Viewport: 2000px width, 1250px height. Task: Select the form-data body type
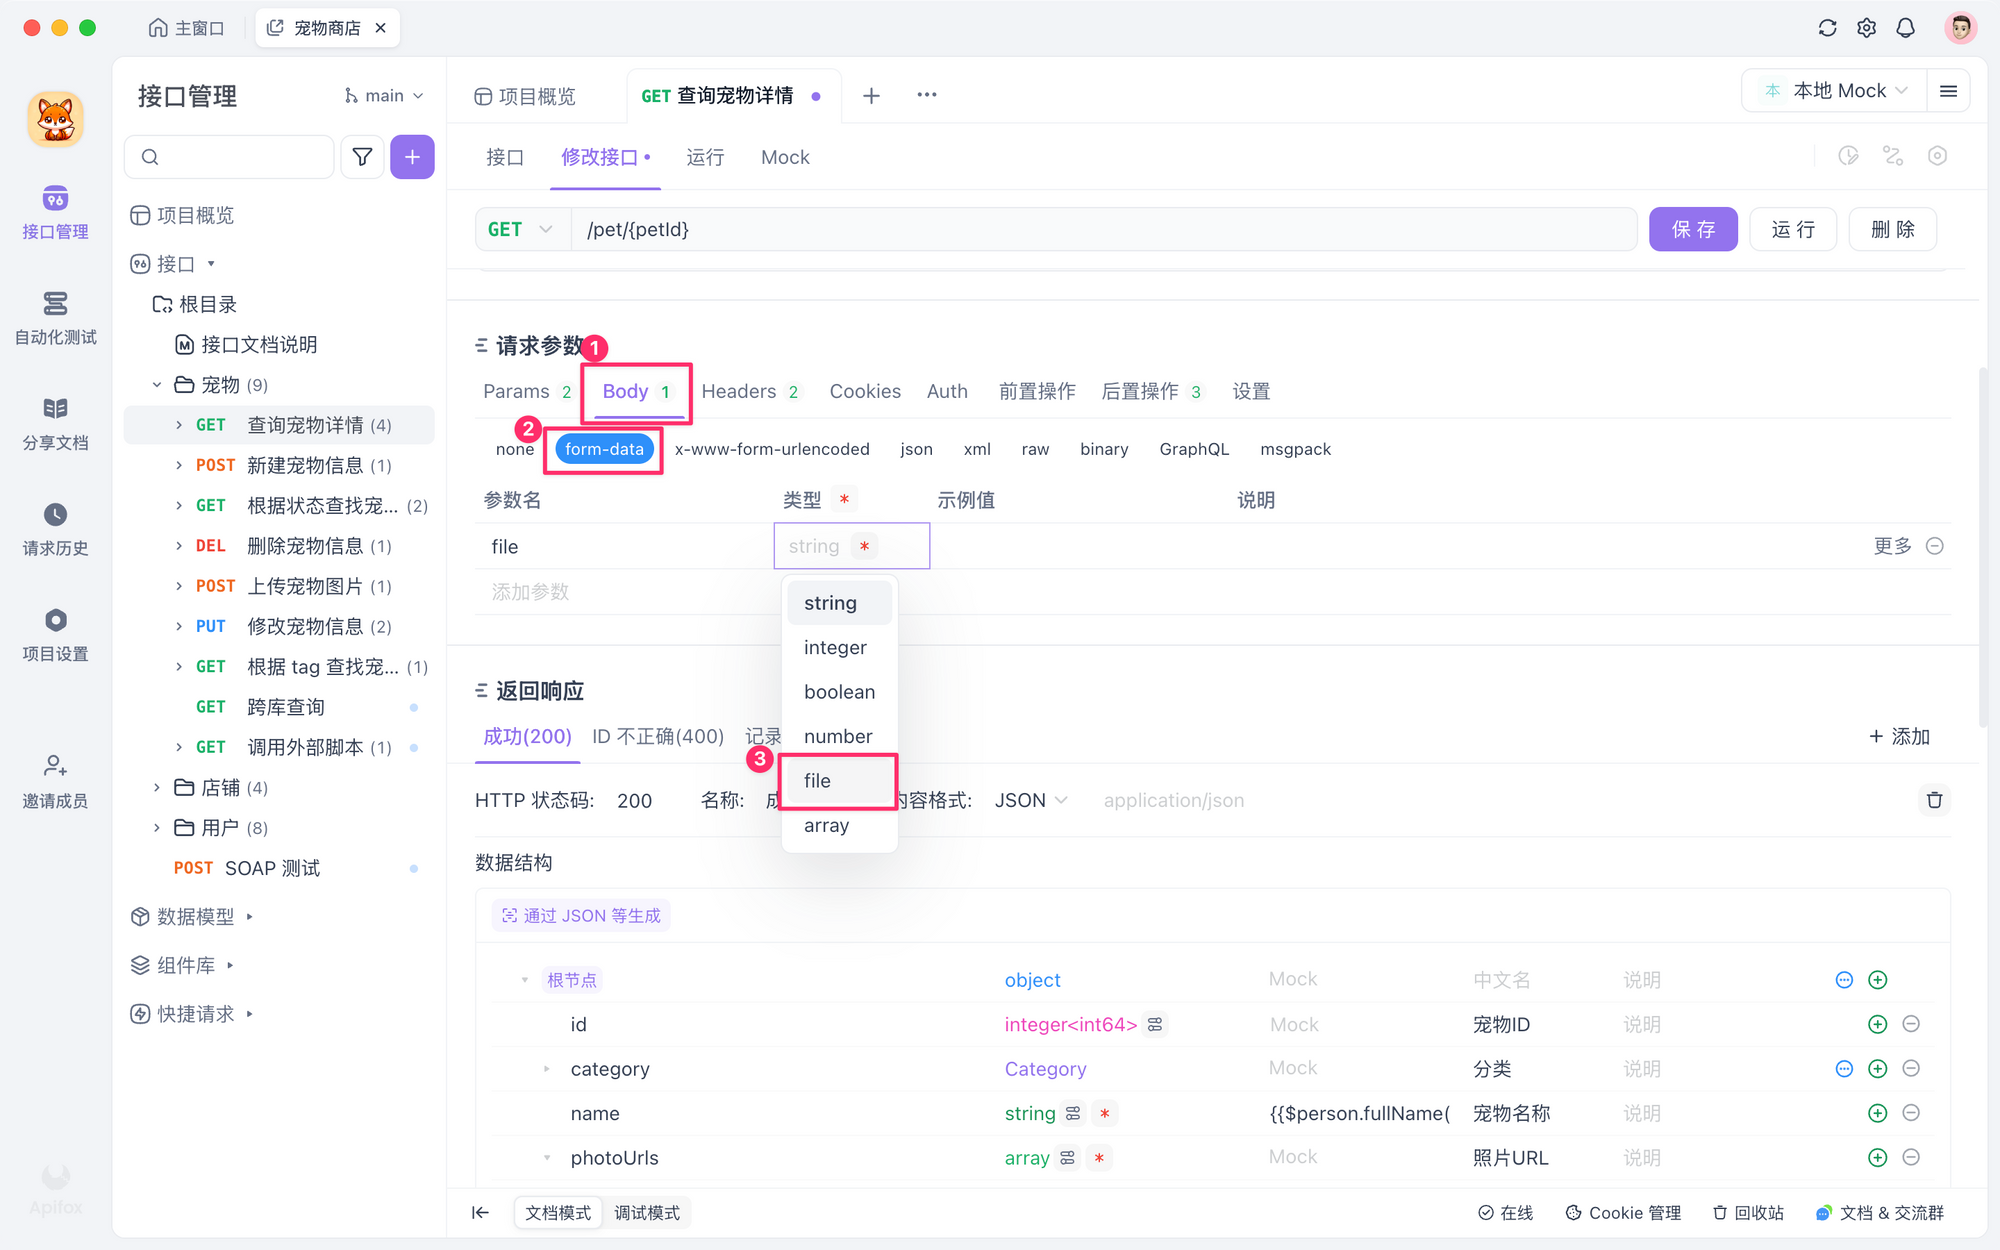click(x=604, y=450)
